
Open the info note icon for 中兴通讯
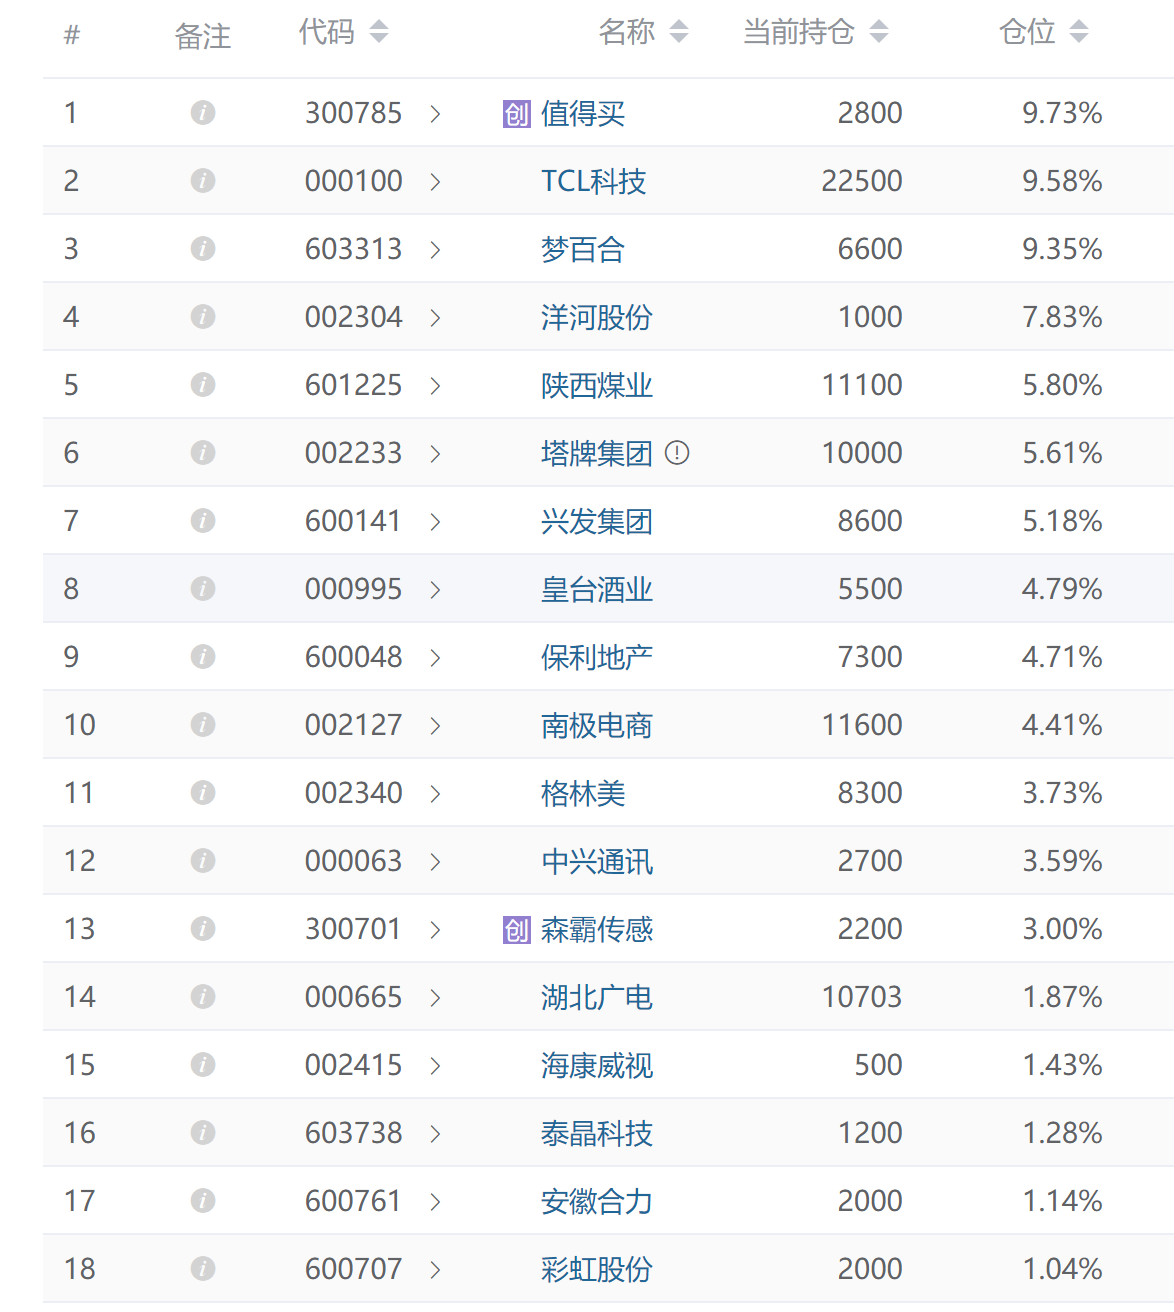(203, 860)
